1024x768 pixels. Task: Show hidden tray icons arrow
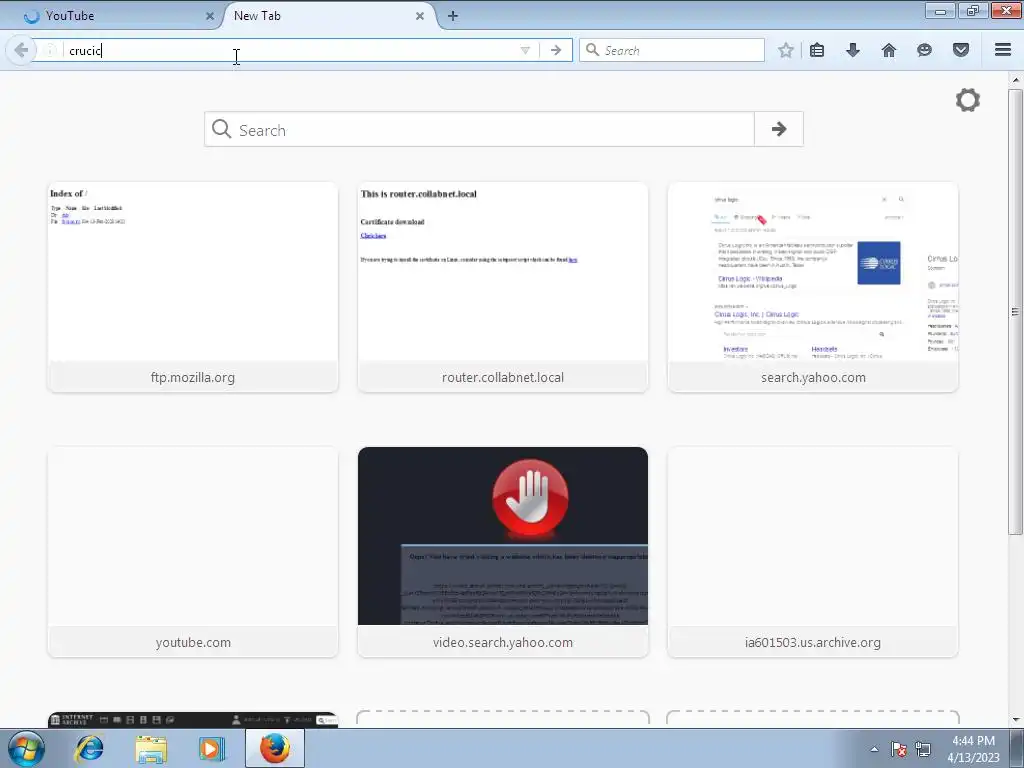point(874,749)
